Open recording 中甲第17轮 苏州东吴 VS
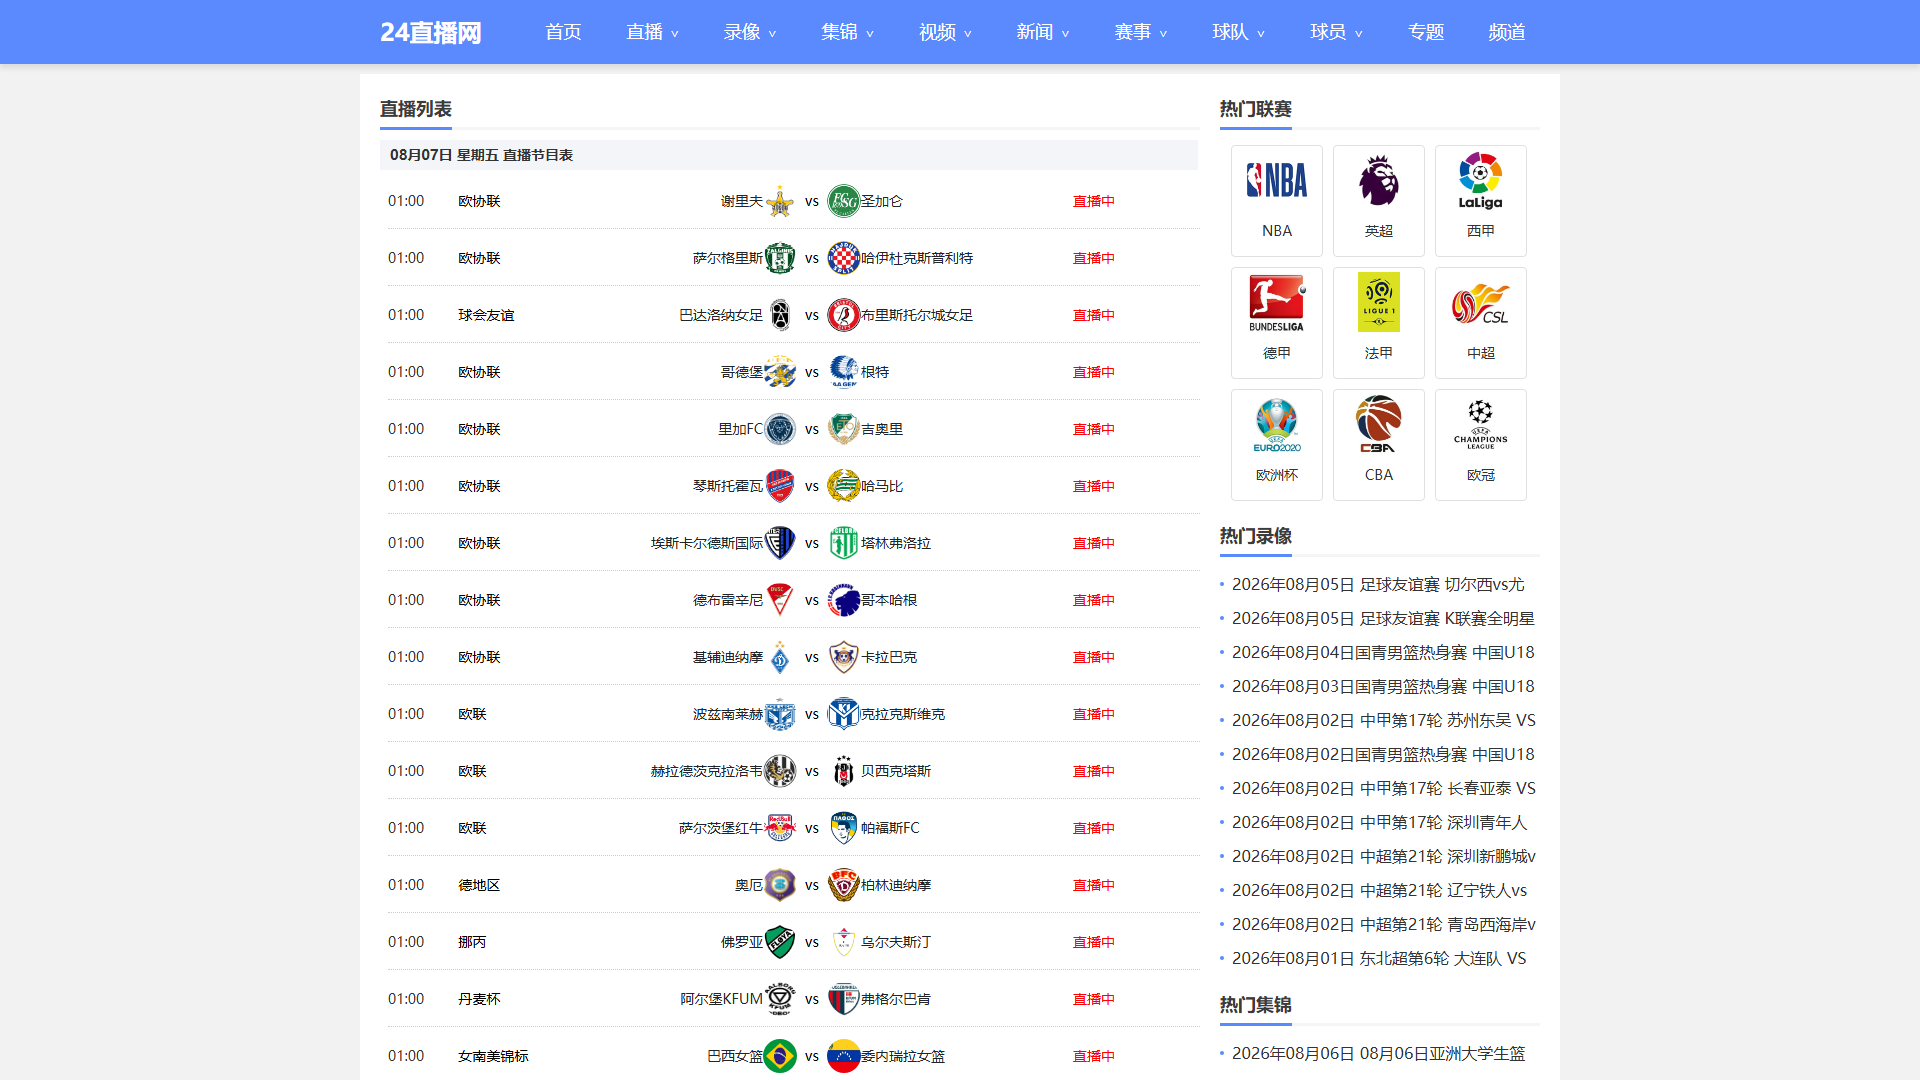1920x1080 pixels. (1384, 720)
